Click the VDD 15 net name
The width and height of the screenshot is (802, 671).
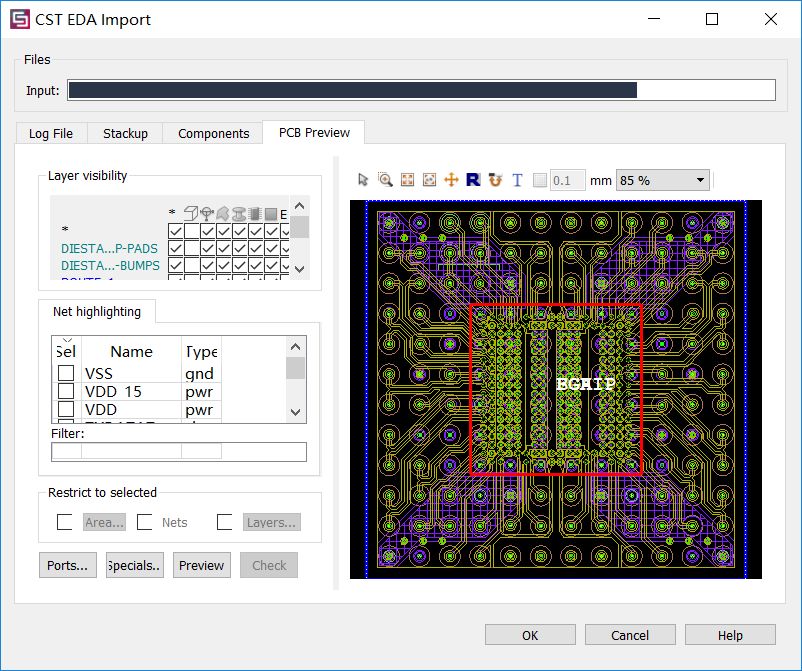[113, 391]
